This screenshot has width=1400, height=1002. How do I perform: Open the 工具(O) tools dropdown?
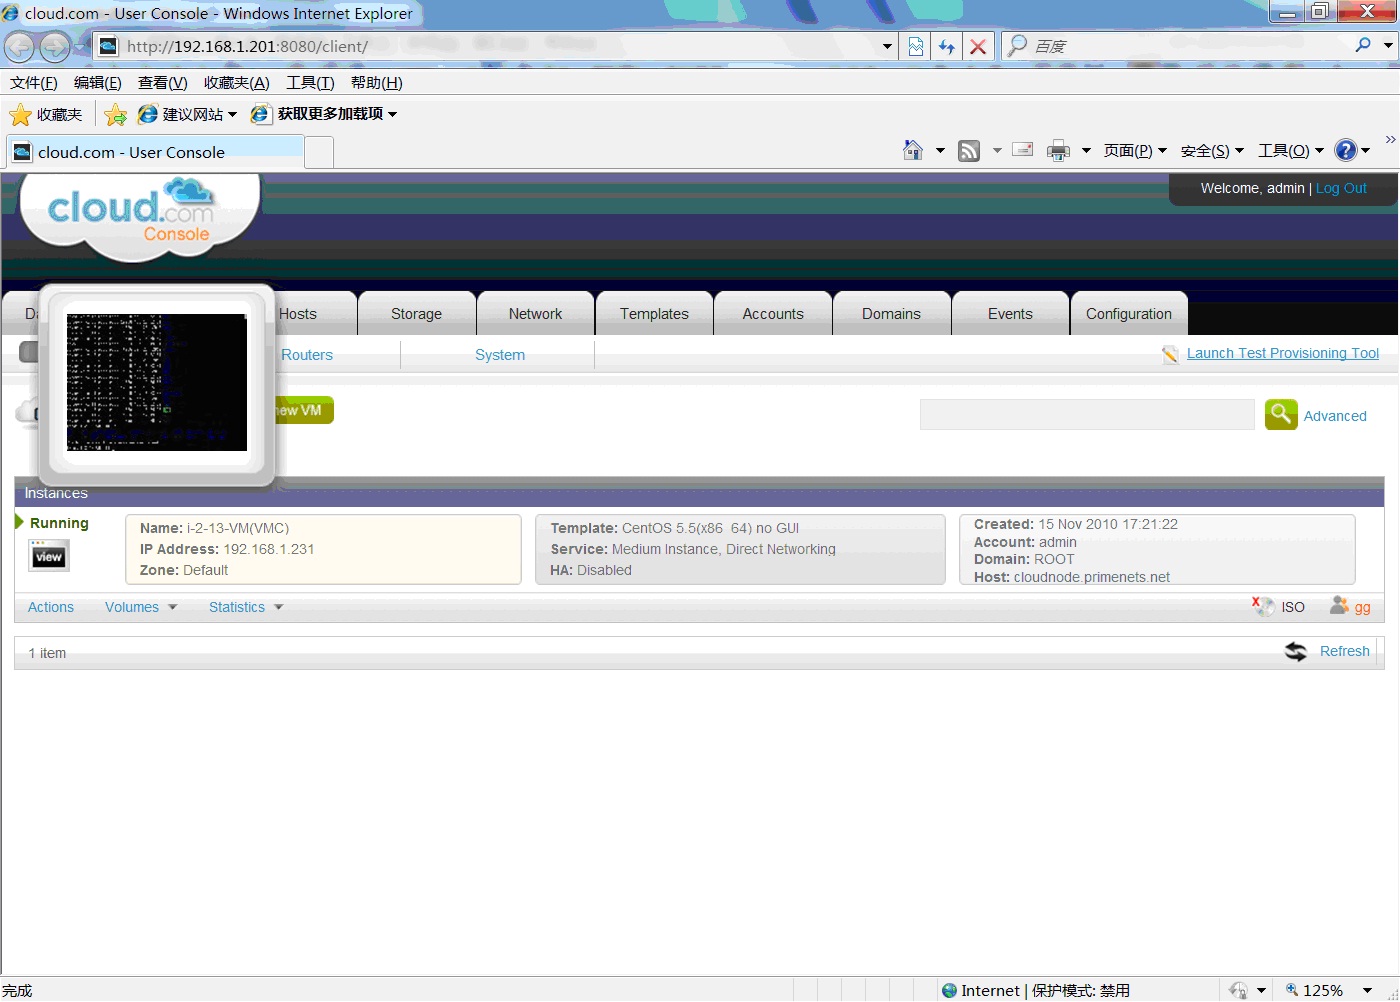1291,151
